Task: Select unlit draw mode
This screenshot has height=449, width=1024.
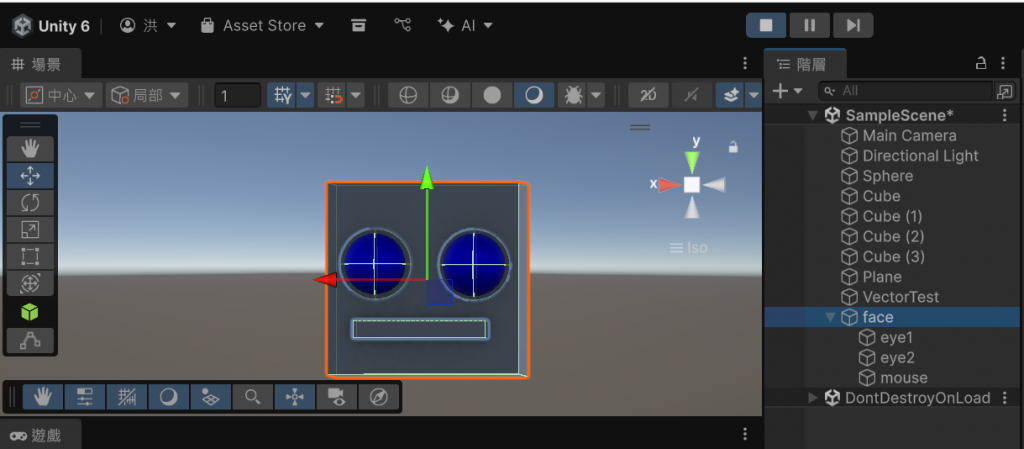Action: (492, 95)
